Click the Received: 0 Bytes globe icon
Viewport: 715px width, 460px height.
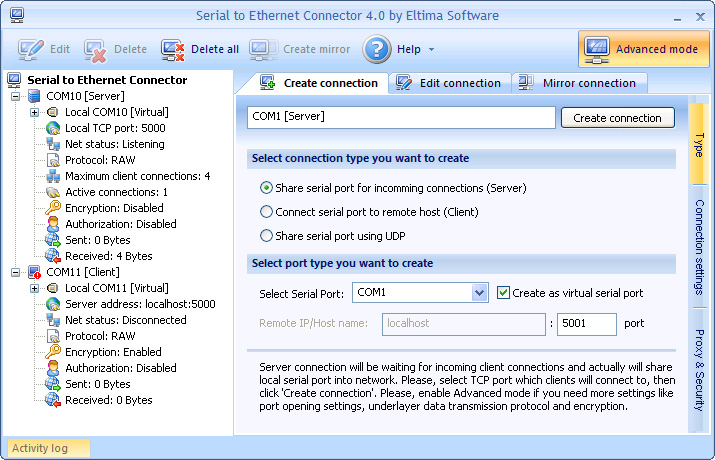[x=53, y=400]
